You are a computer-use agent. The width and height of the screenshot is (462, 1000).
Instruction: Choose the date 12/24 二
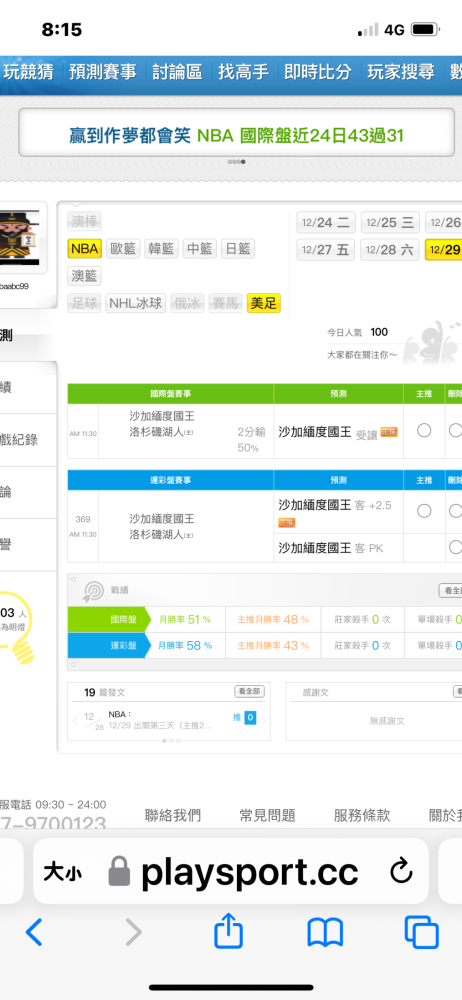coord(326,223)
